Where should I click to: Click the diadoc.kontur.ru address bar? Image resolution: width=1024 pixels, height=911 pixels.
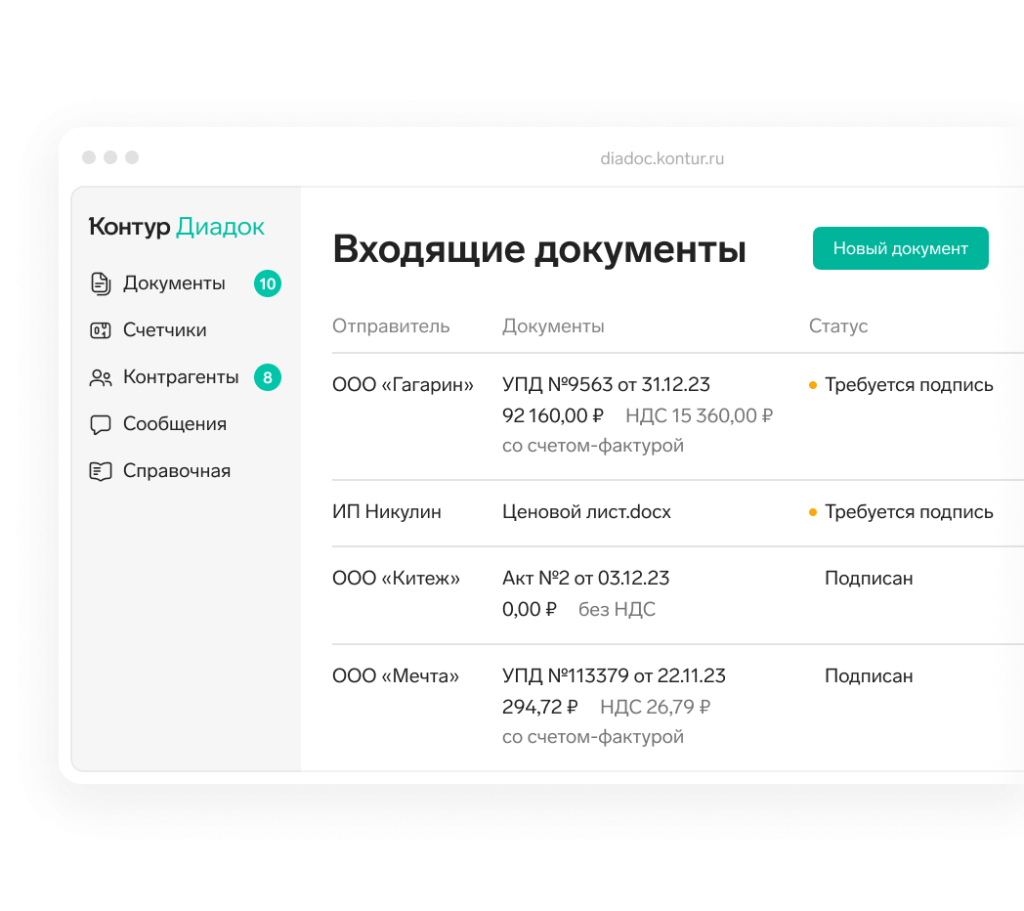(x=662, y=158)
